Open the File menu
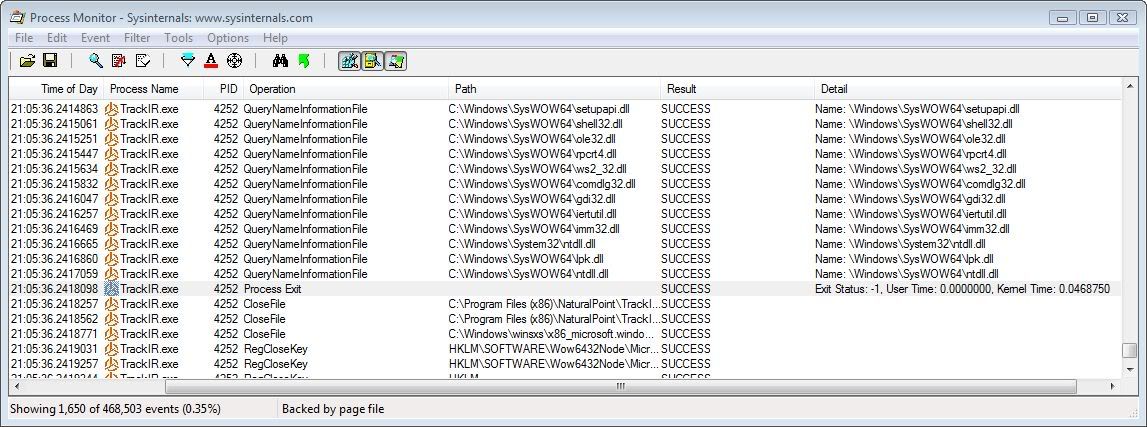 coord(23,38)
